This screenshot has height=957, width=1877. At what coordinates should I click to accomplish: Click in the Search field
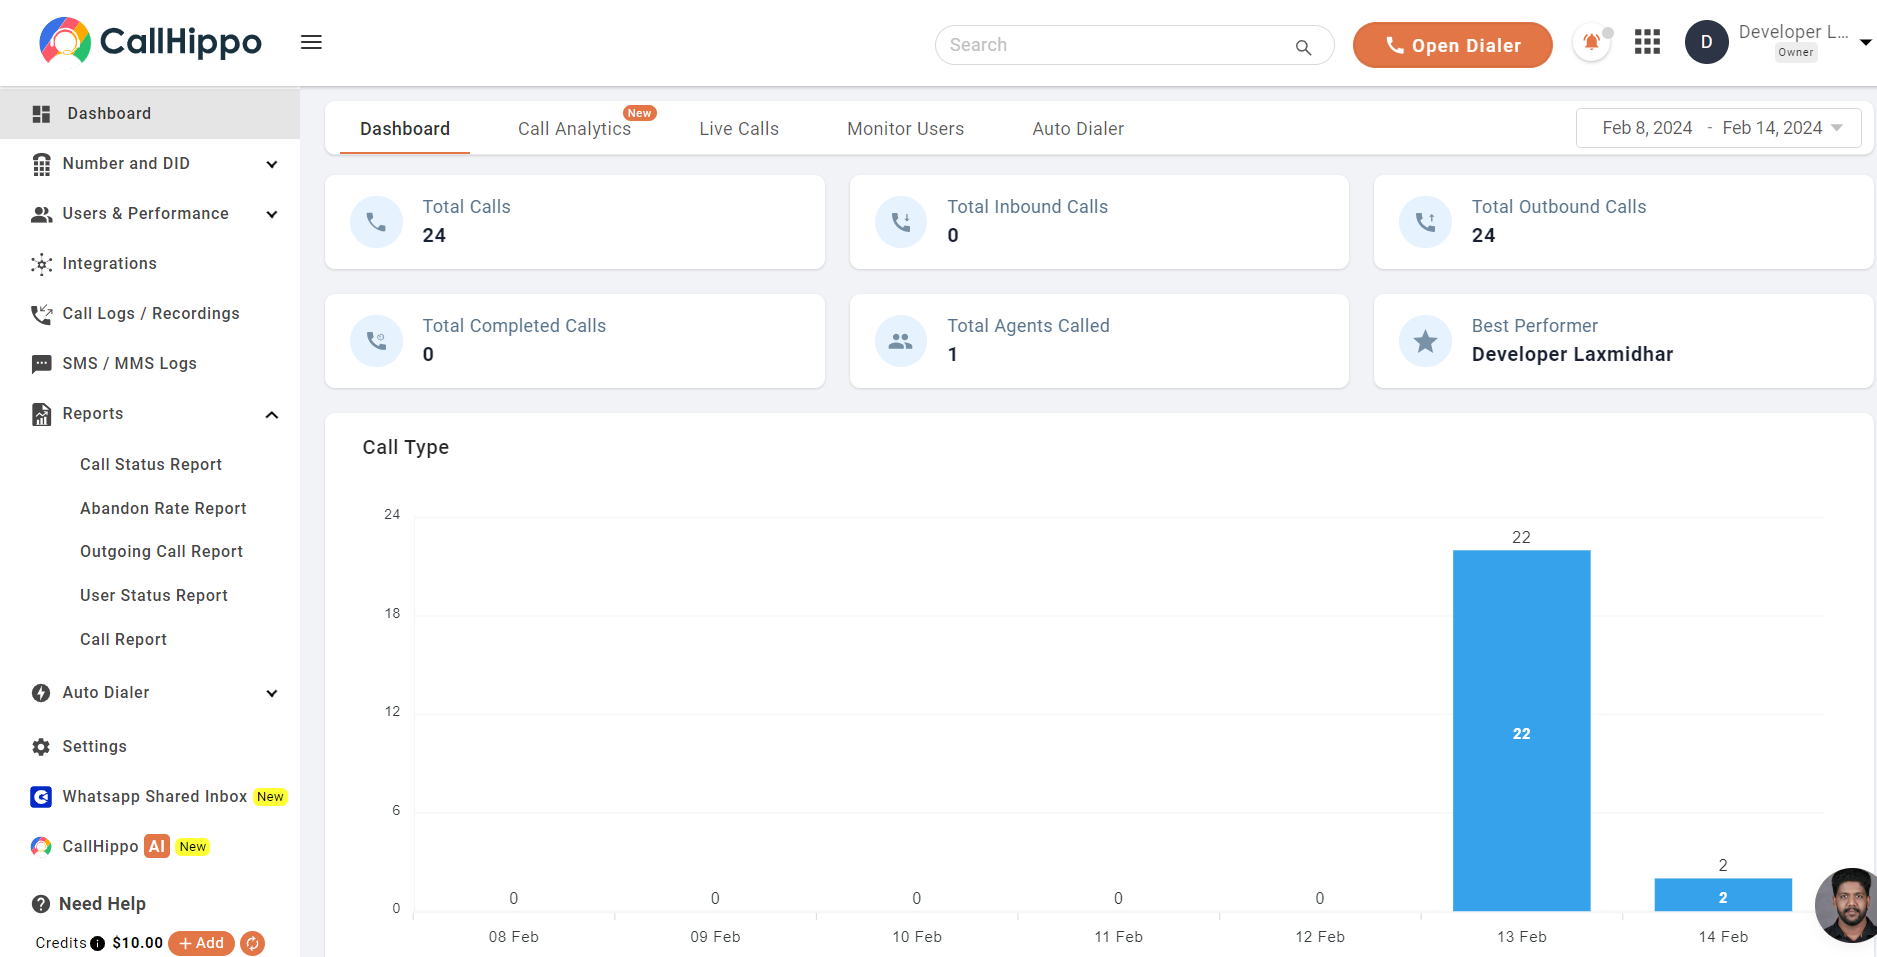[1134, 45]
